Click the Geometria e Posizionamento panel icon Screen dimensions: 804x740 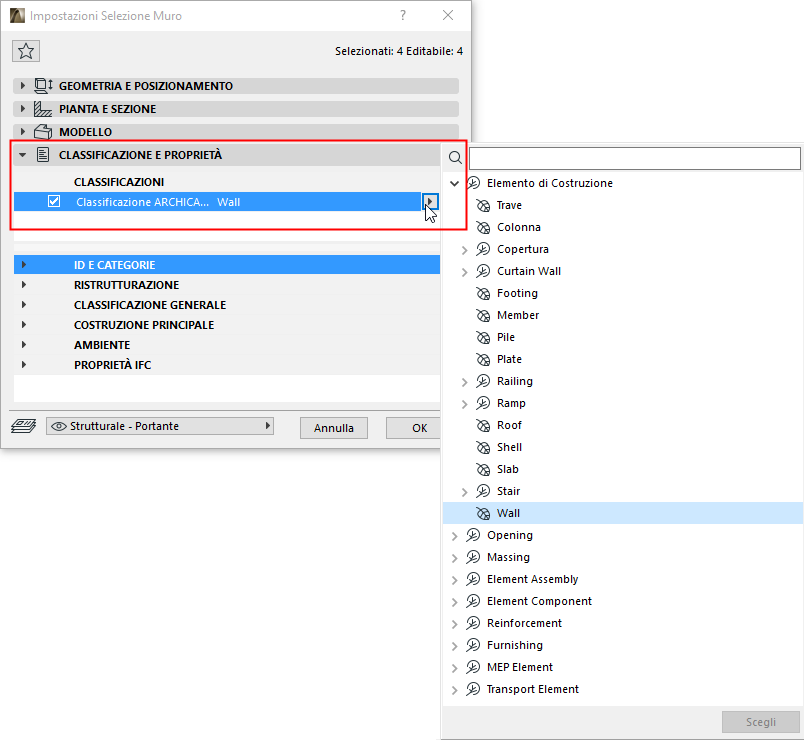pyautogui.click(x=43, y=86)
